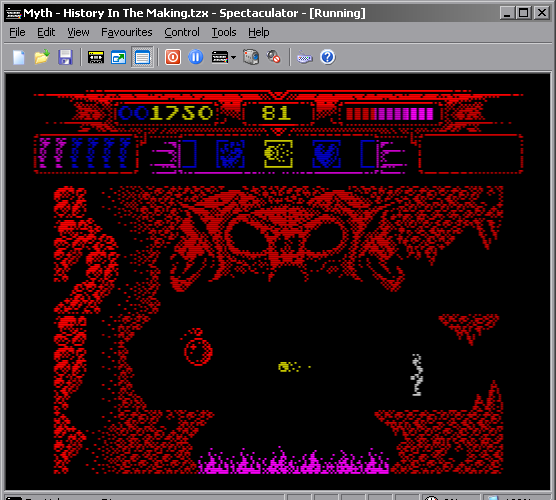This screenshot has width=556, height=500.
Task: Maximize the Spectaculator window
Action: tap(524, 13)
